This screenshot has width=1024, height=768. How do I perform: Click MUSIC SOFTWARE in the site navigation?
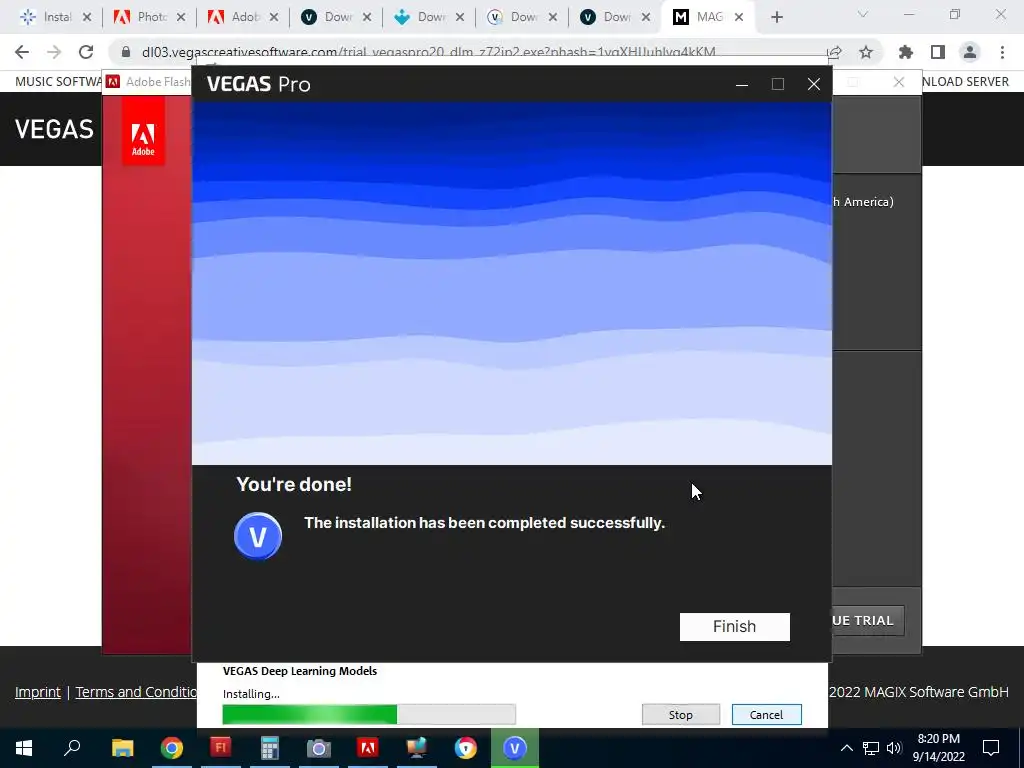(58, 82)
